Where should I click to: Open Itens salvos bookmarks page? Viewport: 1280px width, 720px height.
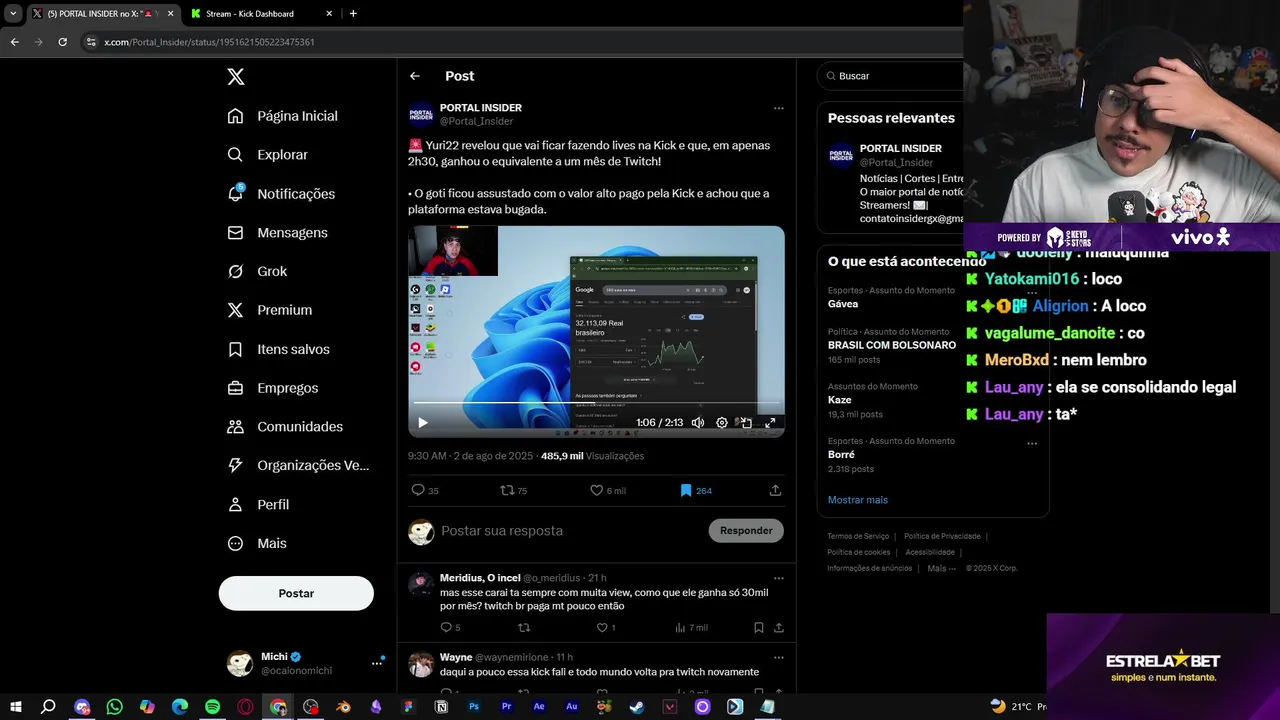(x=278, y=349)
